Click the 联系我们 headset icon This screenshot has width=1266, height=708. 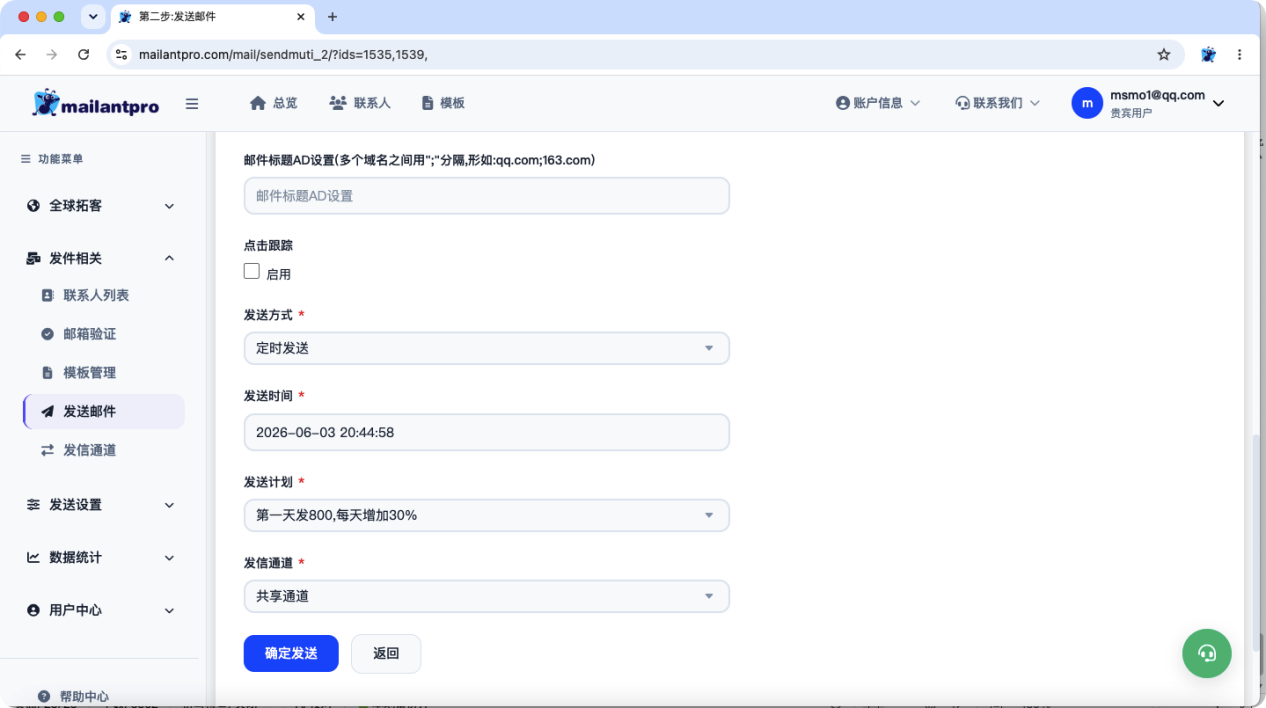pyautogui.click(x=963, y=103)
